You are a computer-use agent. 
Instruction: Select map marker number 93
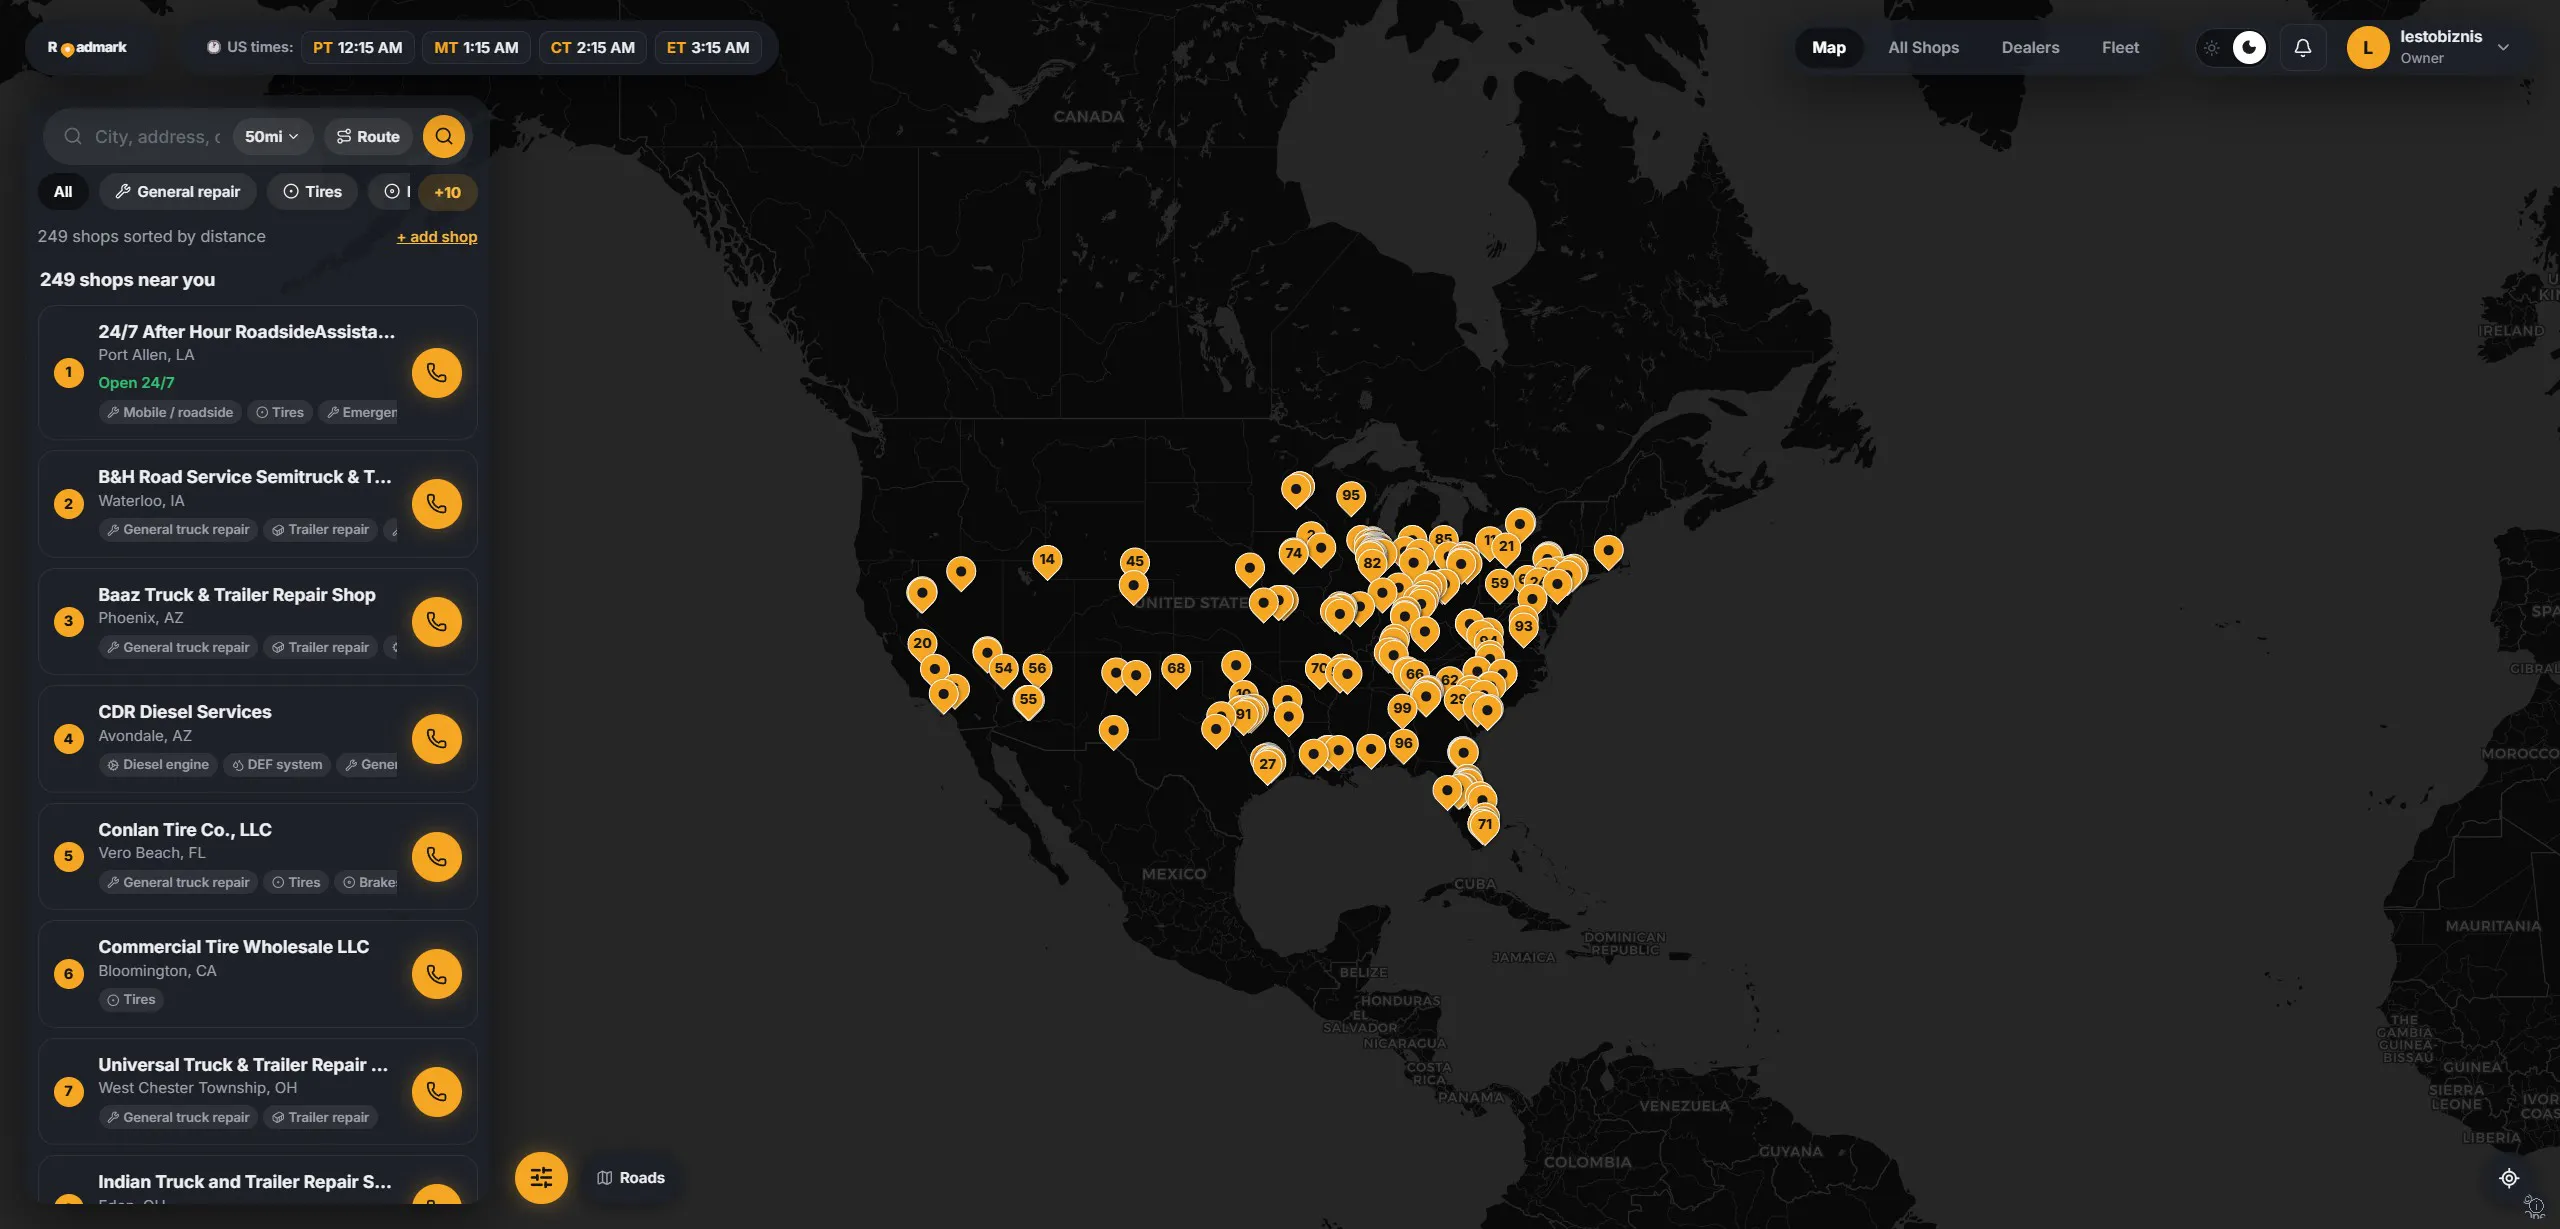point(1523,627)
